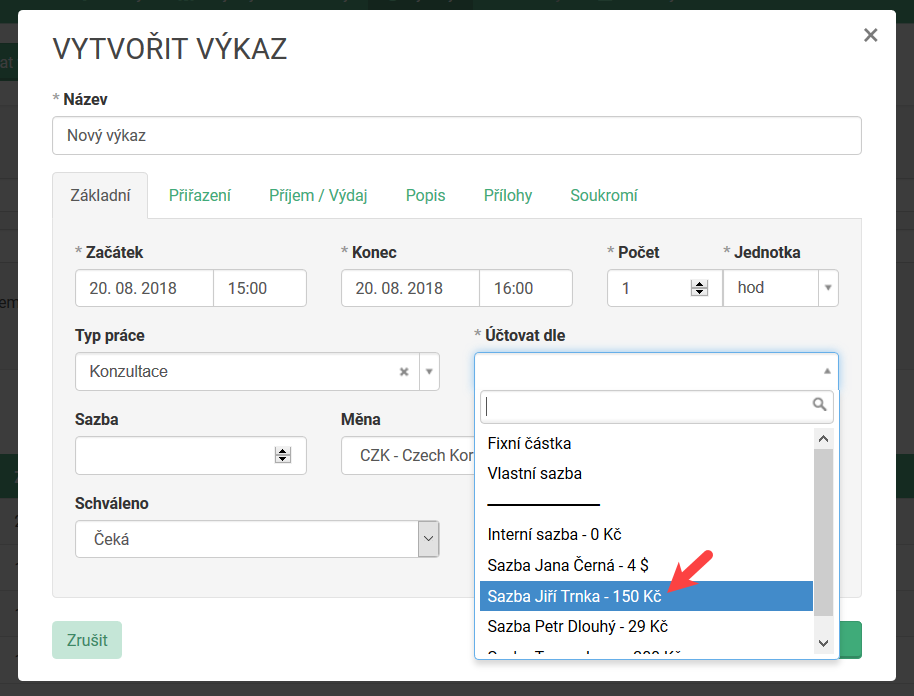This screenshot has width=914, height=696.
Task: Click the Název text field
Action: coord(456,135)
